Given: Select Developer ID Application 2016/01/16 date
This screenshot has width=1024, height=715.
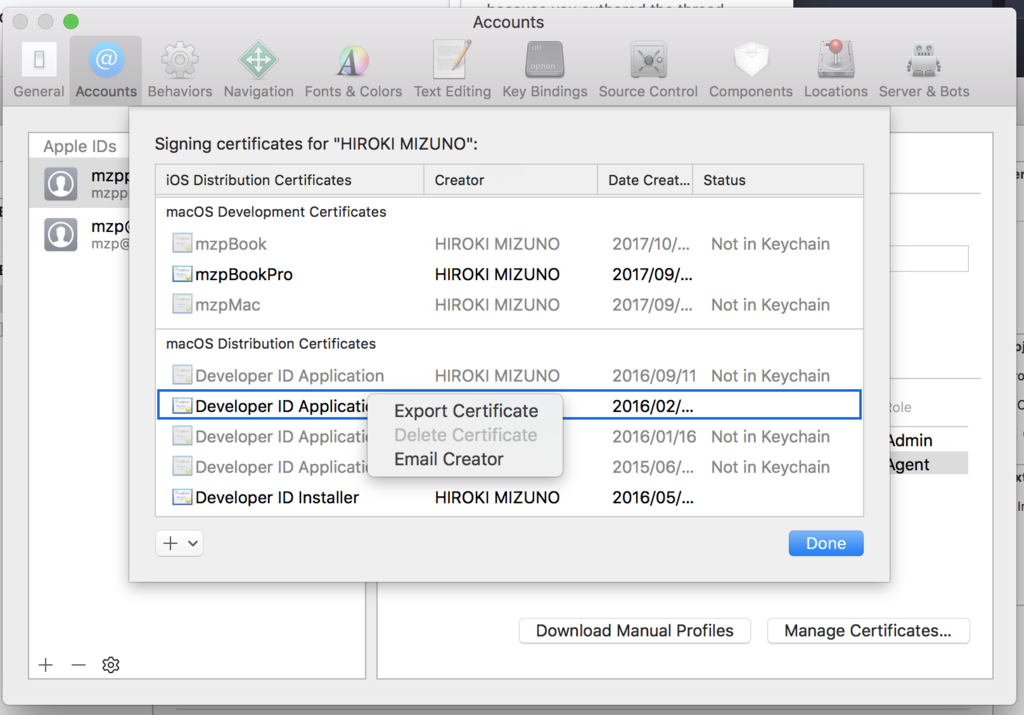Looking at the screenshot, I should click(654, 437).
